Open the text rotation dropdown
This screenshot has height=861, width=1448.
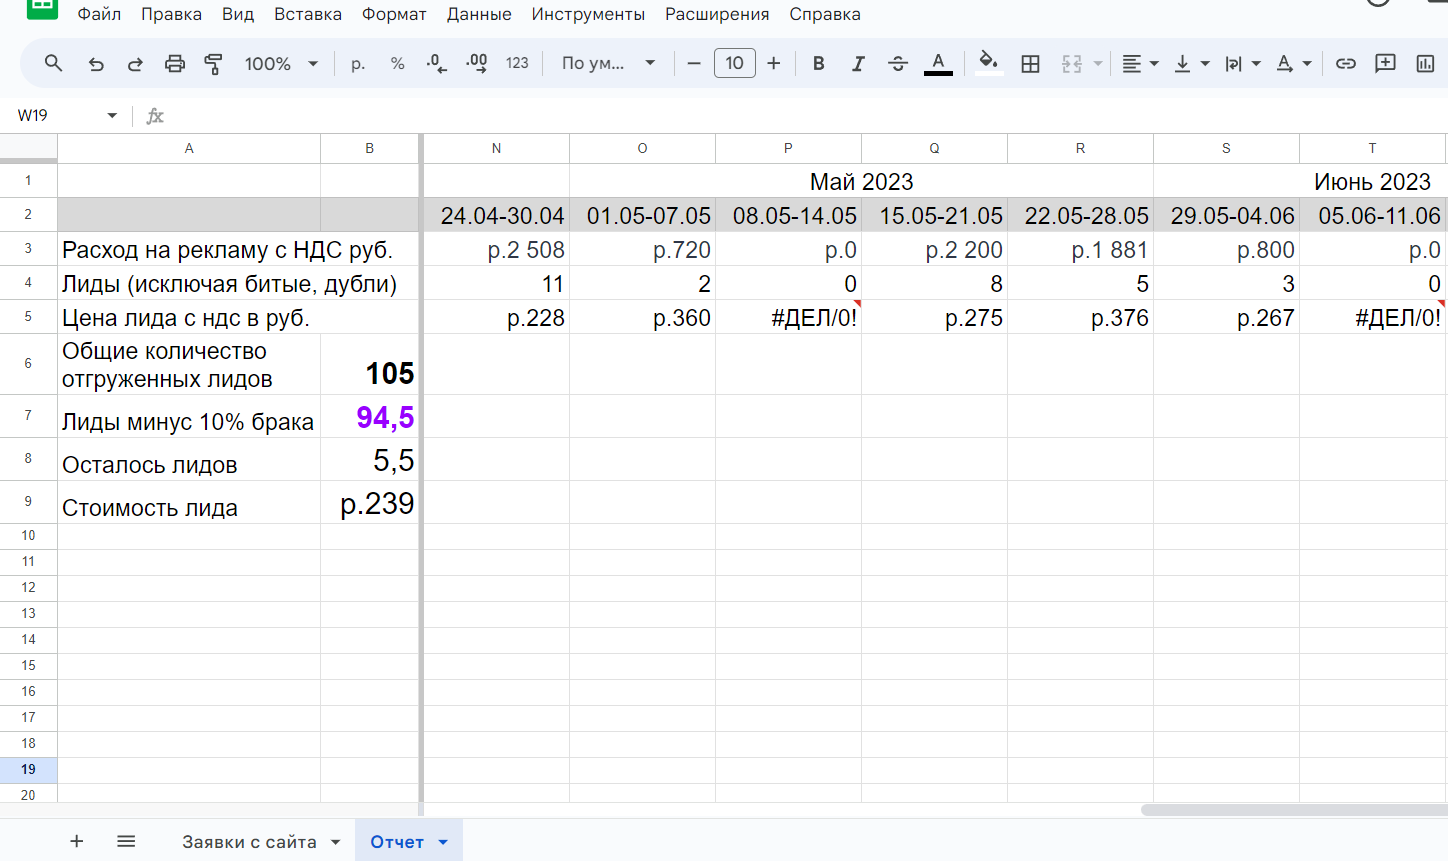[1293, 63]
